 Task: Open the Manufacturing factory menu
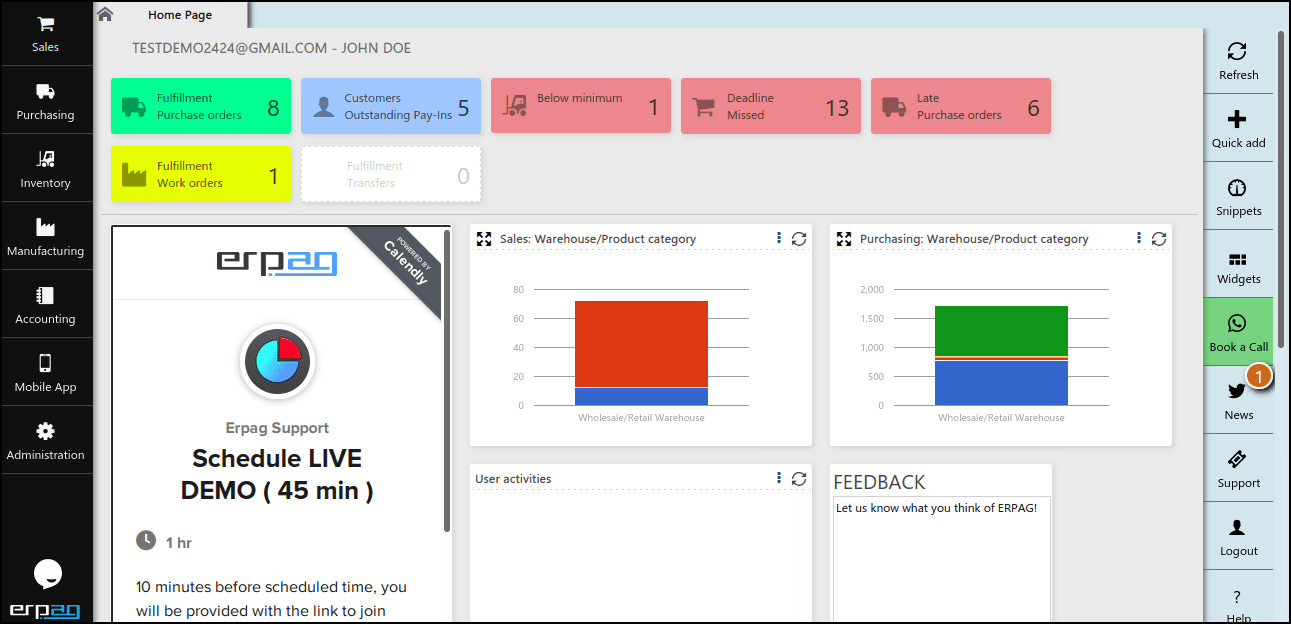pos(46,238)
